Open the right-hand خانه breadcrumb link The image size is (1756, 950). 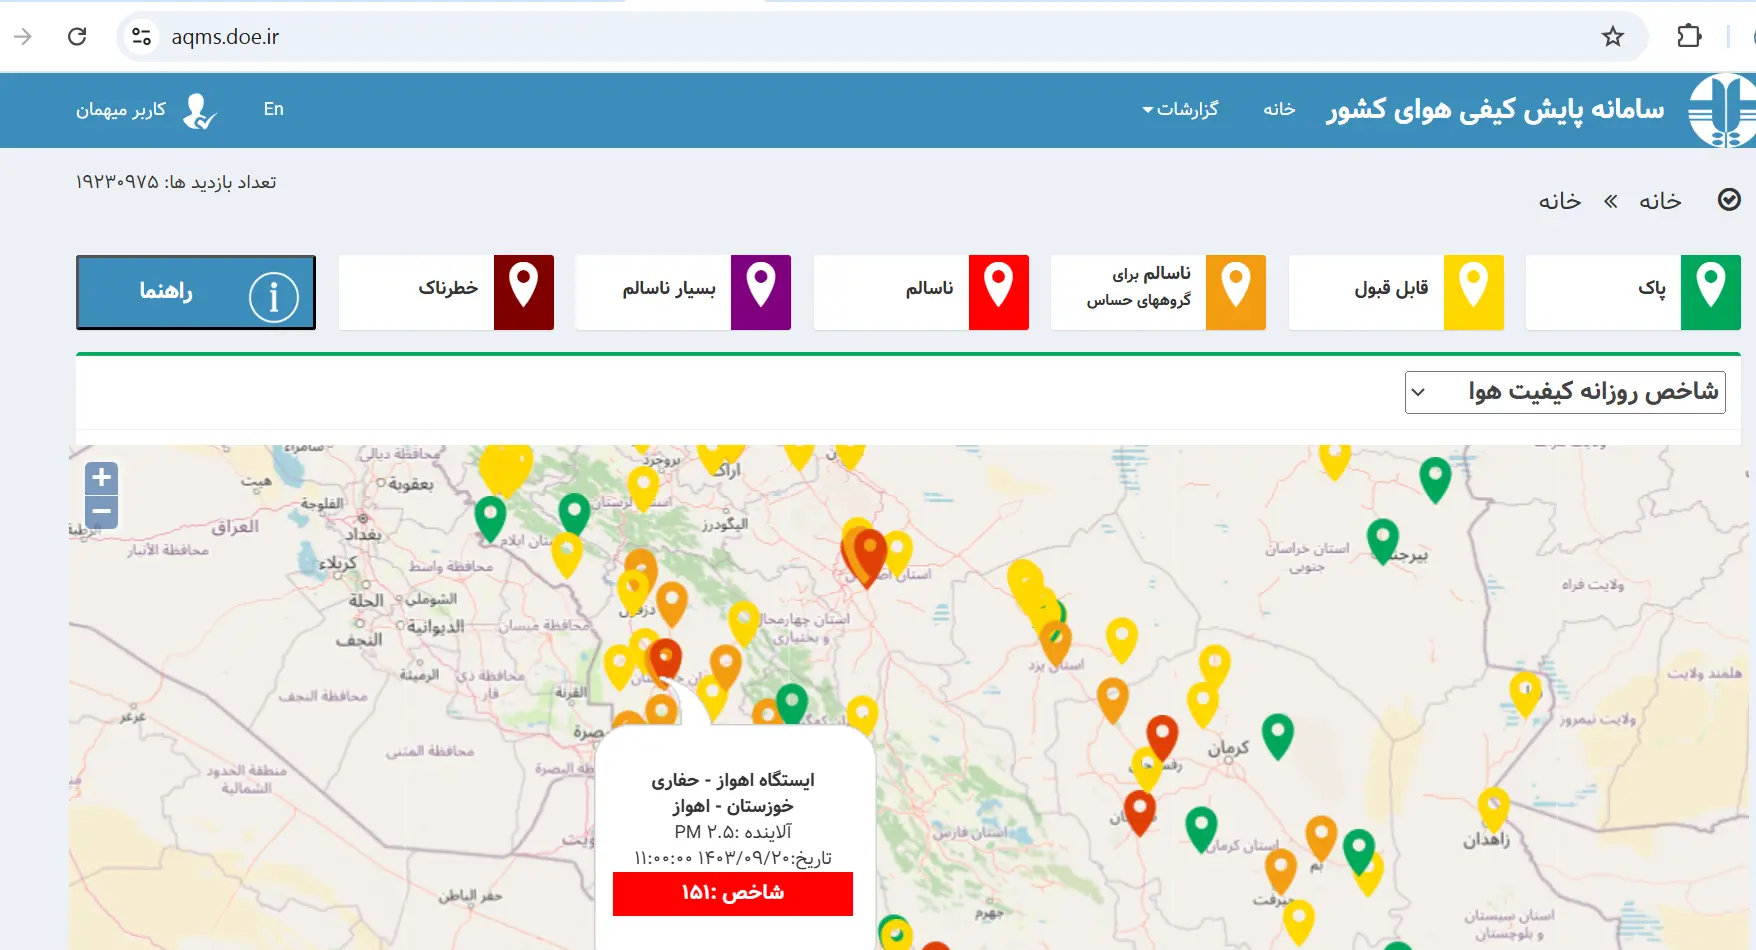[x=1660, y=201]
